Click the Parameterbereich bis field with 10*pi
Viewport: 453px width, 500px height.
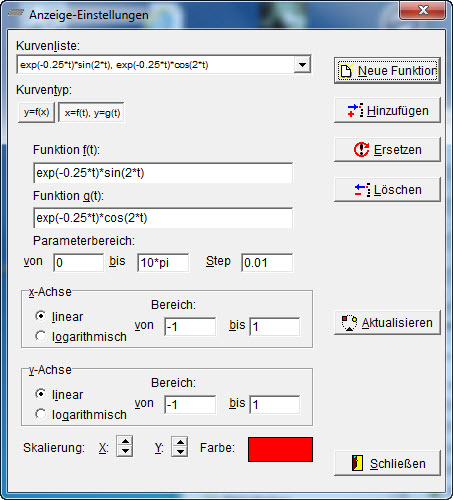(x=163, y=263)
